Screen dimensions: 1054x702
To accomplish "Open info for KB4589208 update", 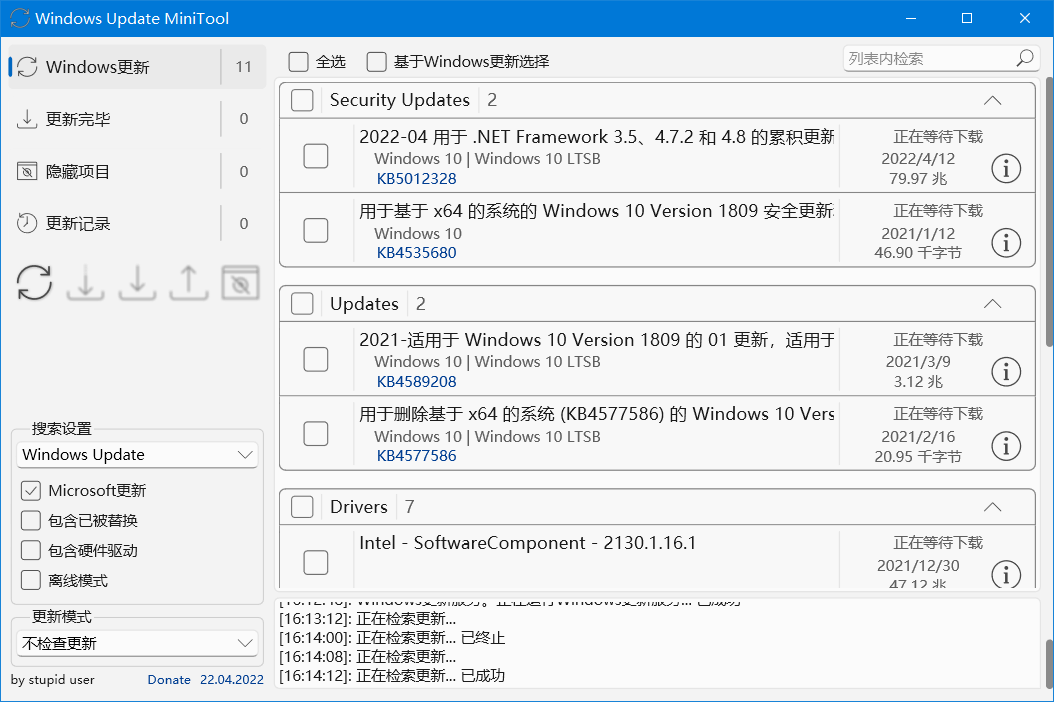I will 1006,372.
